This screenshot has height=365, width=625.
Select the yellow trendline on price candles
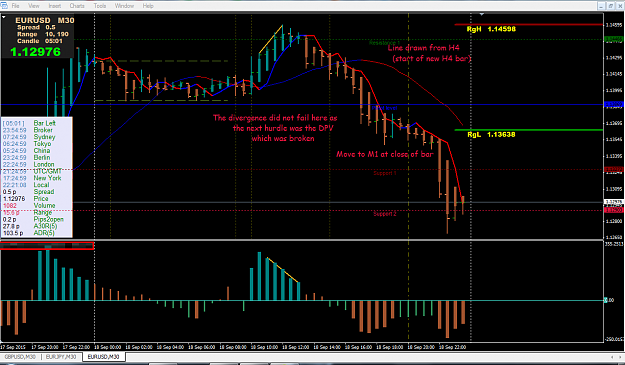pyautogui.click(x=271, y=39)
